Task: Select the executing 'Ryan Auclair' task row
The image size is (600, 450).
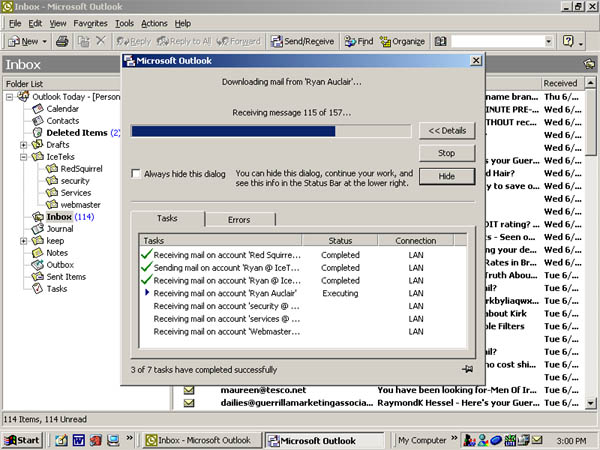Action: tap(303, 293)
